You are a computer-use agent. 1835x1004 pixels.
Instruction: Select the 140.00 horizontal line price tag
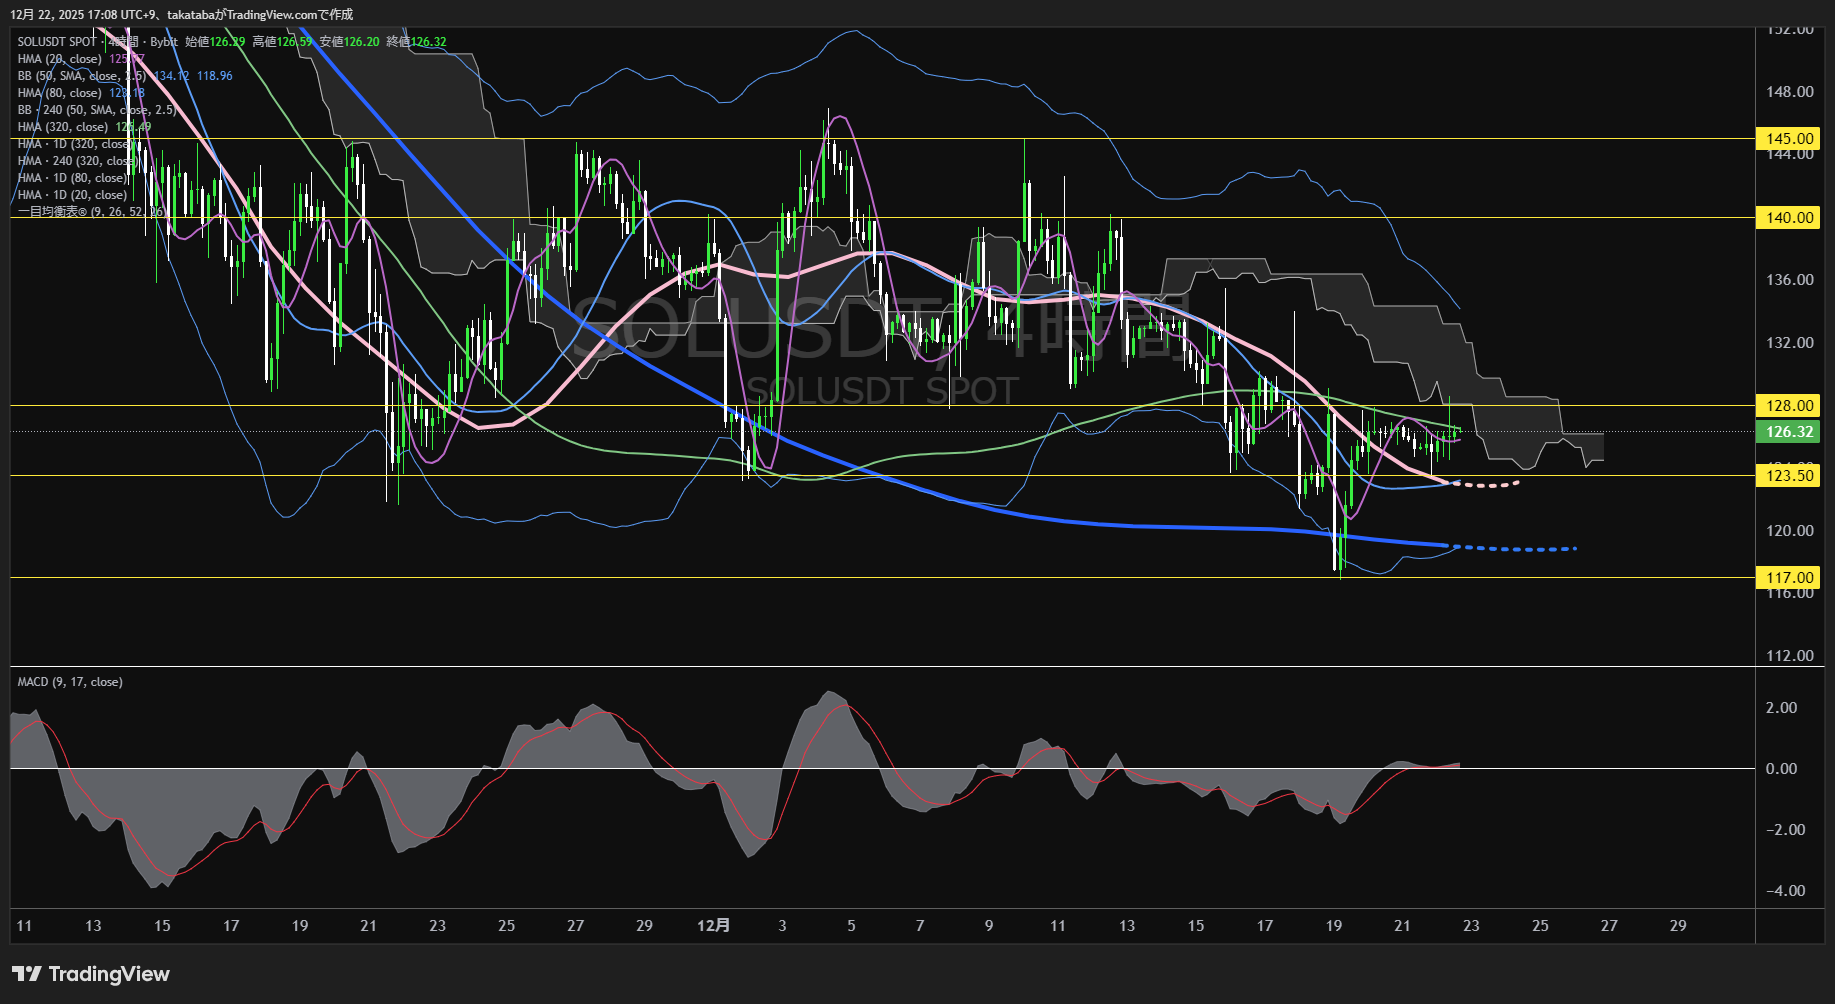(x=1789, y=218)
